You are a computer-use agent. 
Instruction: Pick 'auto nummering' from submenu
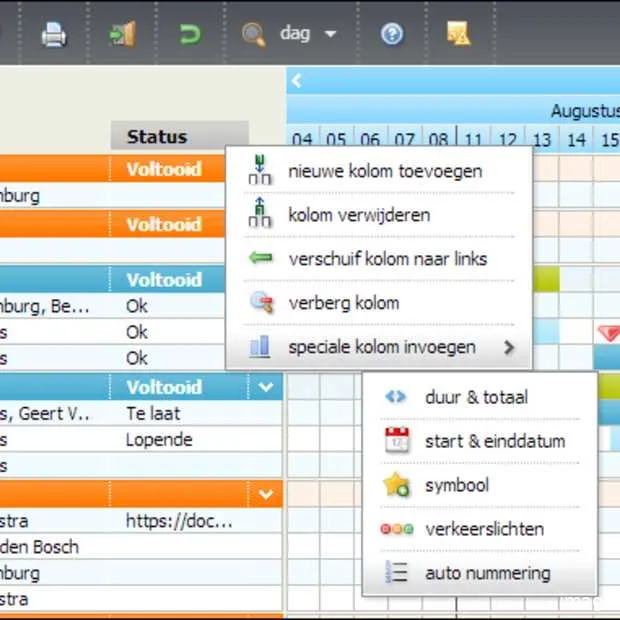(x=487, y=573)
